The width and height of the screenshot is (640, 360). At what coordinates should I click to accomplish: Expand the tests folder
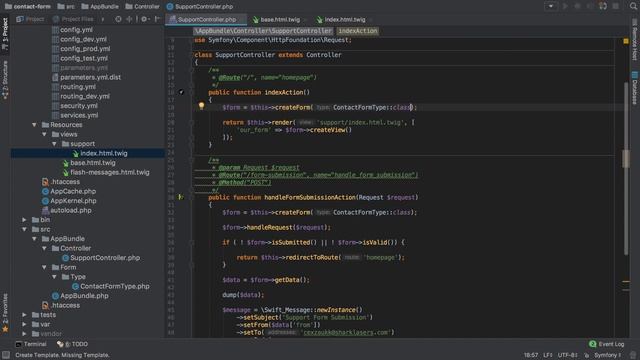pos(24,315)
